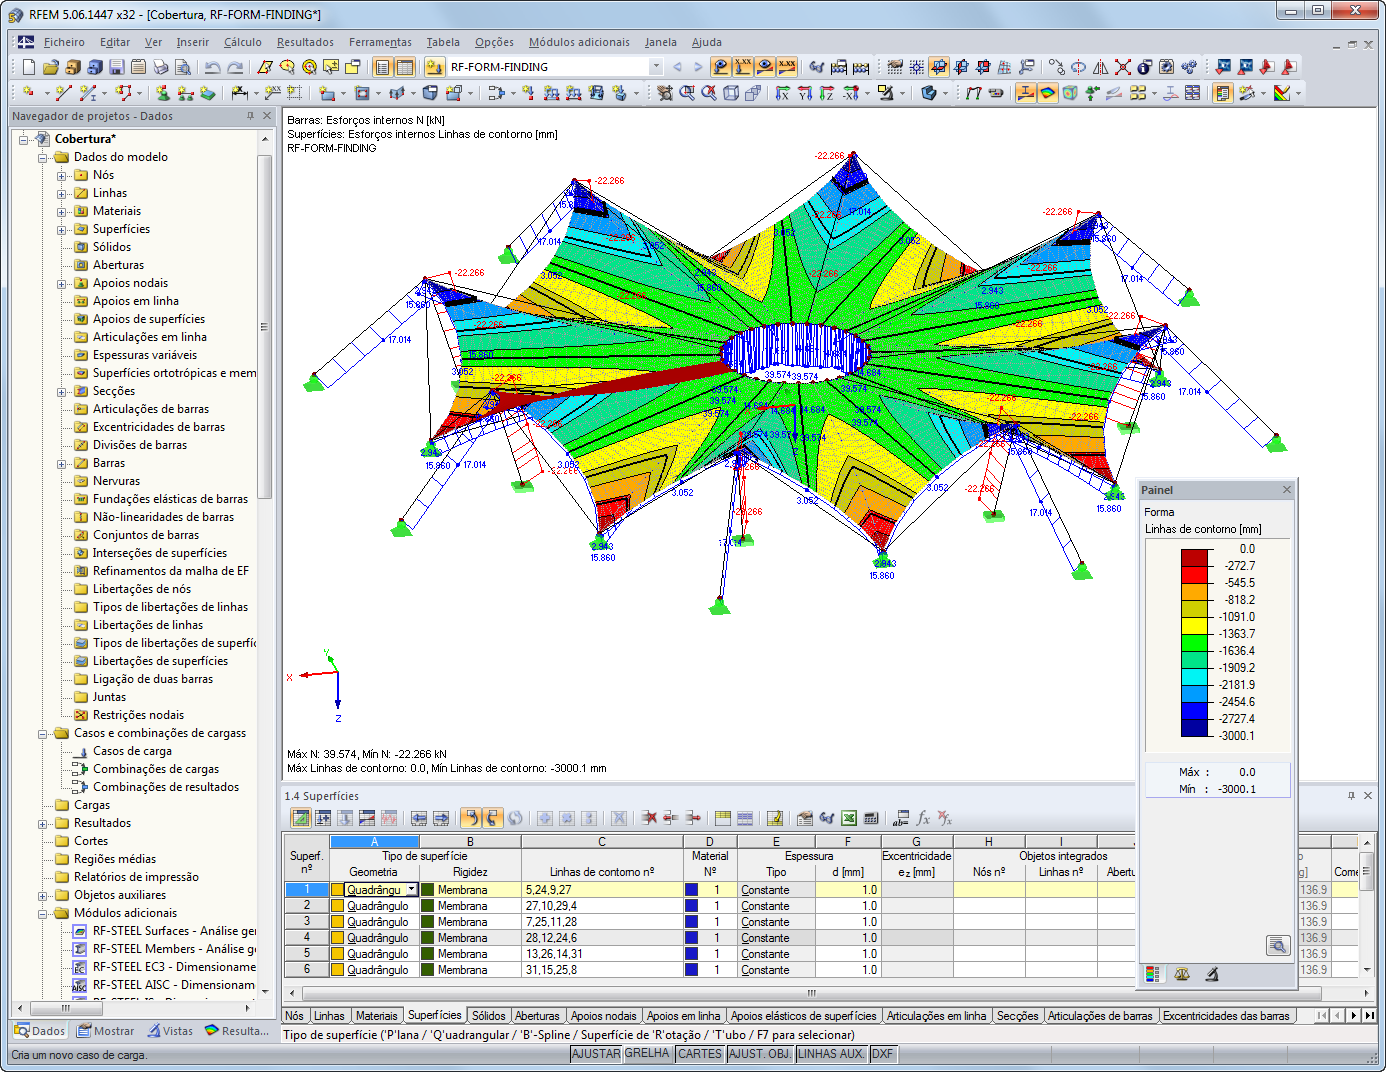1386x1072 pixels.
Task: Switch to the Vistas navigator tab
Action: click(170, 1031)
